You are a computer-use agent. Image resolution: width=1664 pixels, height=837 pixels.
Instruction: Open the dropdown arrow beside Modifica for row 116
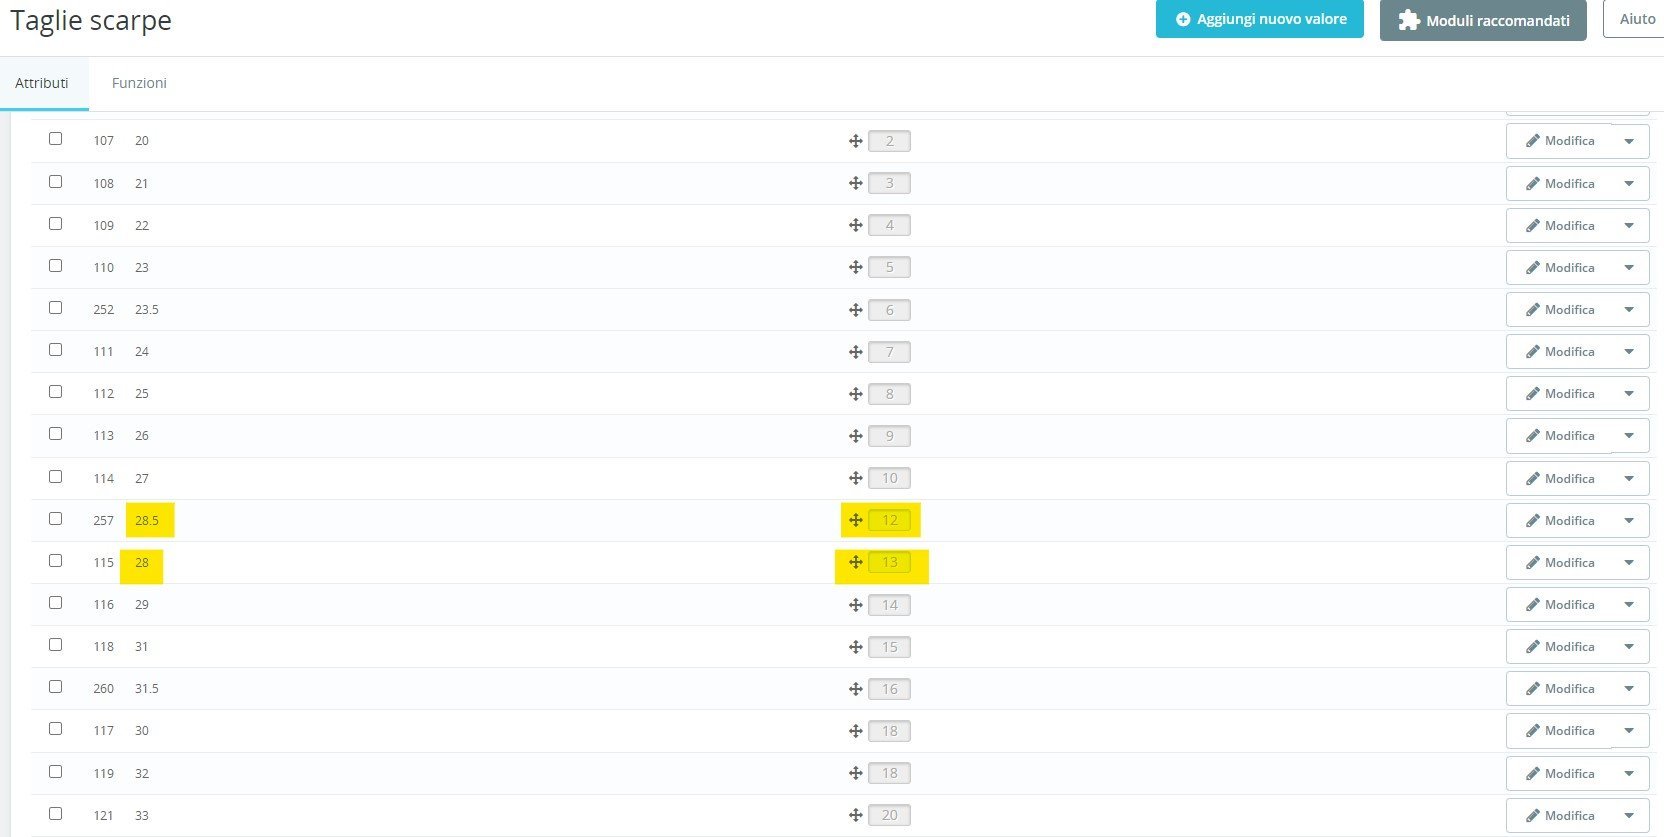(1629, 605)
